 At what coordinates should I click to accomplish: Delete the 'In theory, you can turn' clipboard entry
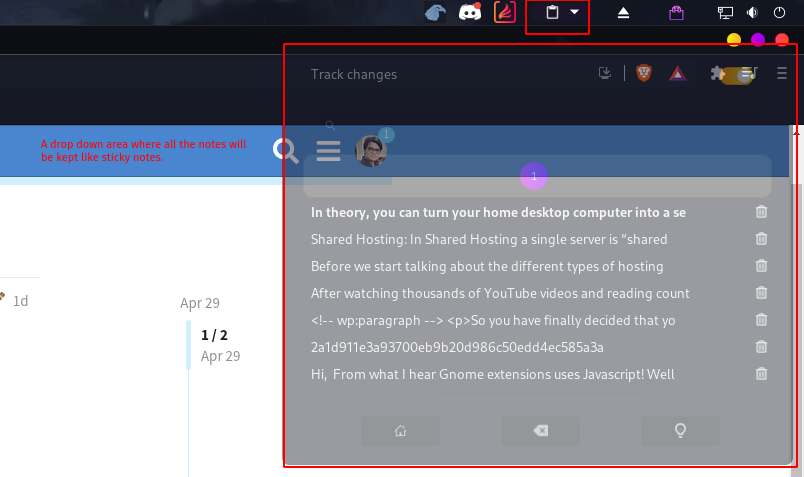pos(761,212)
